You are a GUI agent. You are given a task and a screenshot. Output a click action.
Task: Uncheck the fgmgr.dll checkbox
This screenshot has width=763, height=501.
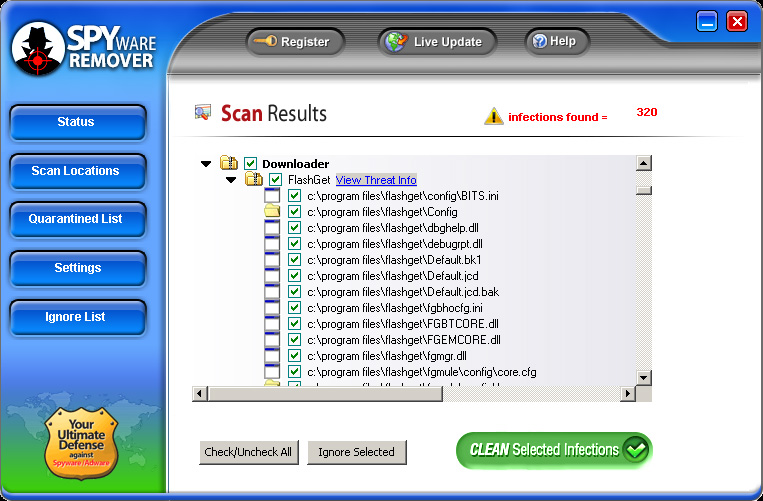[x=294, y=356]
